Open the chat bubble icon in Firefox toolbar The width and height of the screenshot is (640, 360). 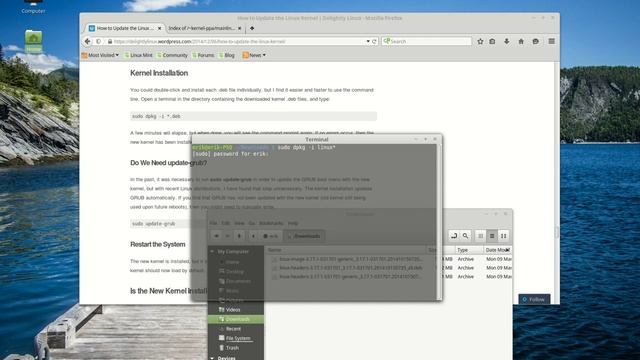(x=536, y=41)
